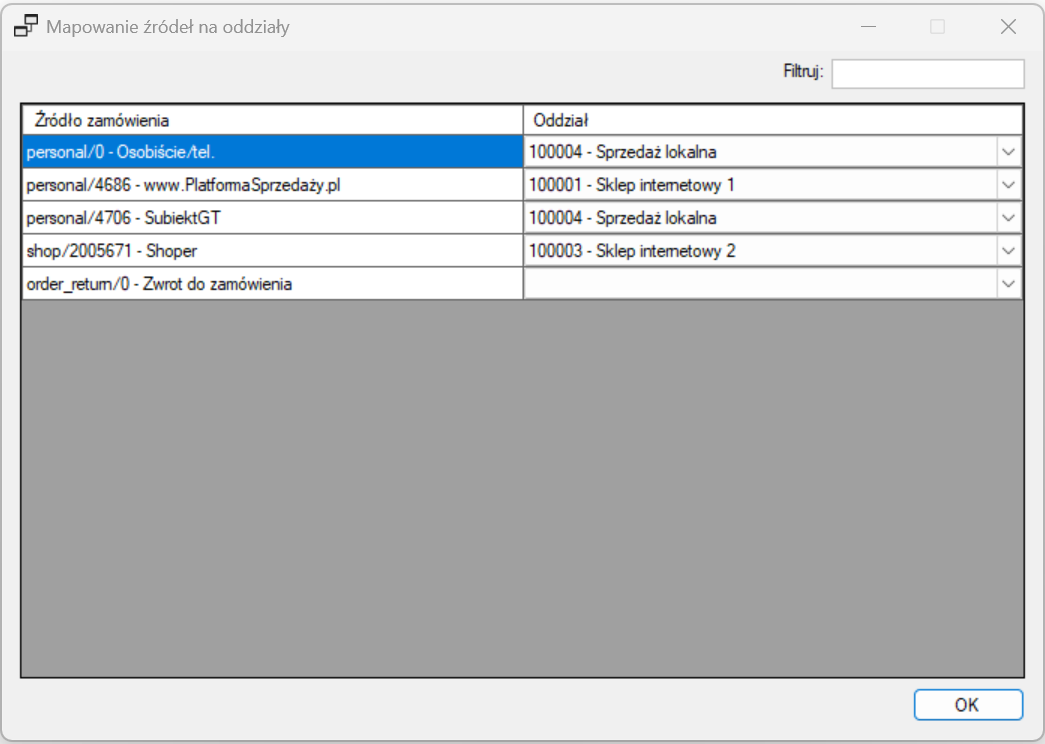
Task: Select the order_return/0 - Zwrot do zamówienia cell
Action: (x=272, y=284)
